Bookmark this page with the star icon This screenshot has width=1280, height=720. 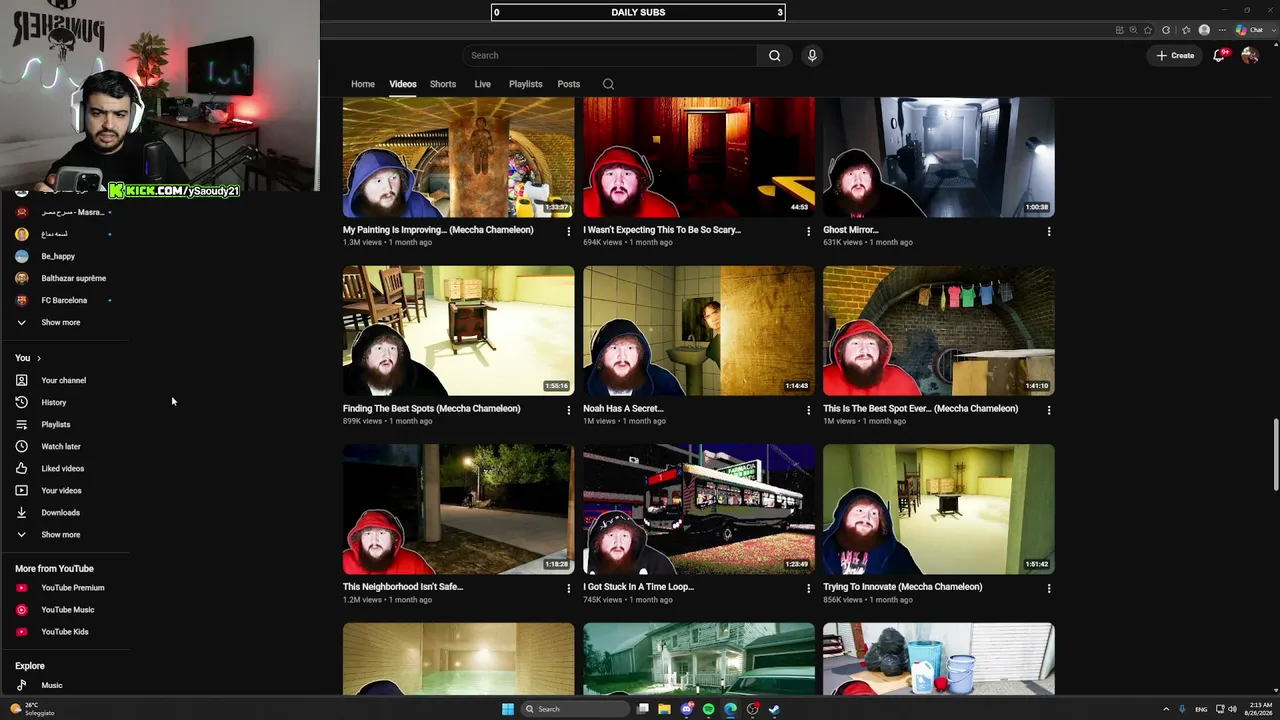1148,30
